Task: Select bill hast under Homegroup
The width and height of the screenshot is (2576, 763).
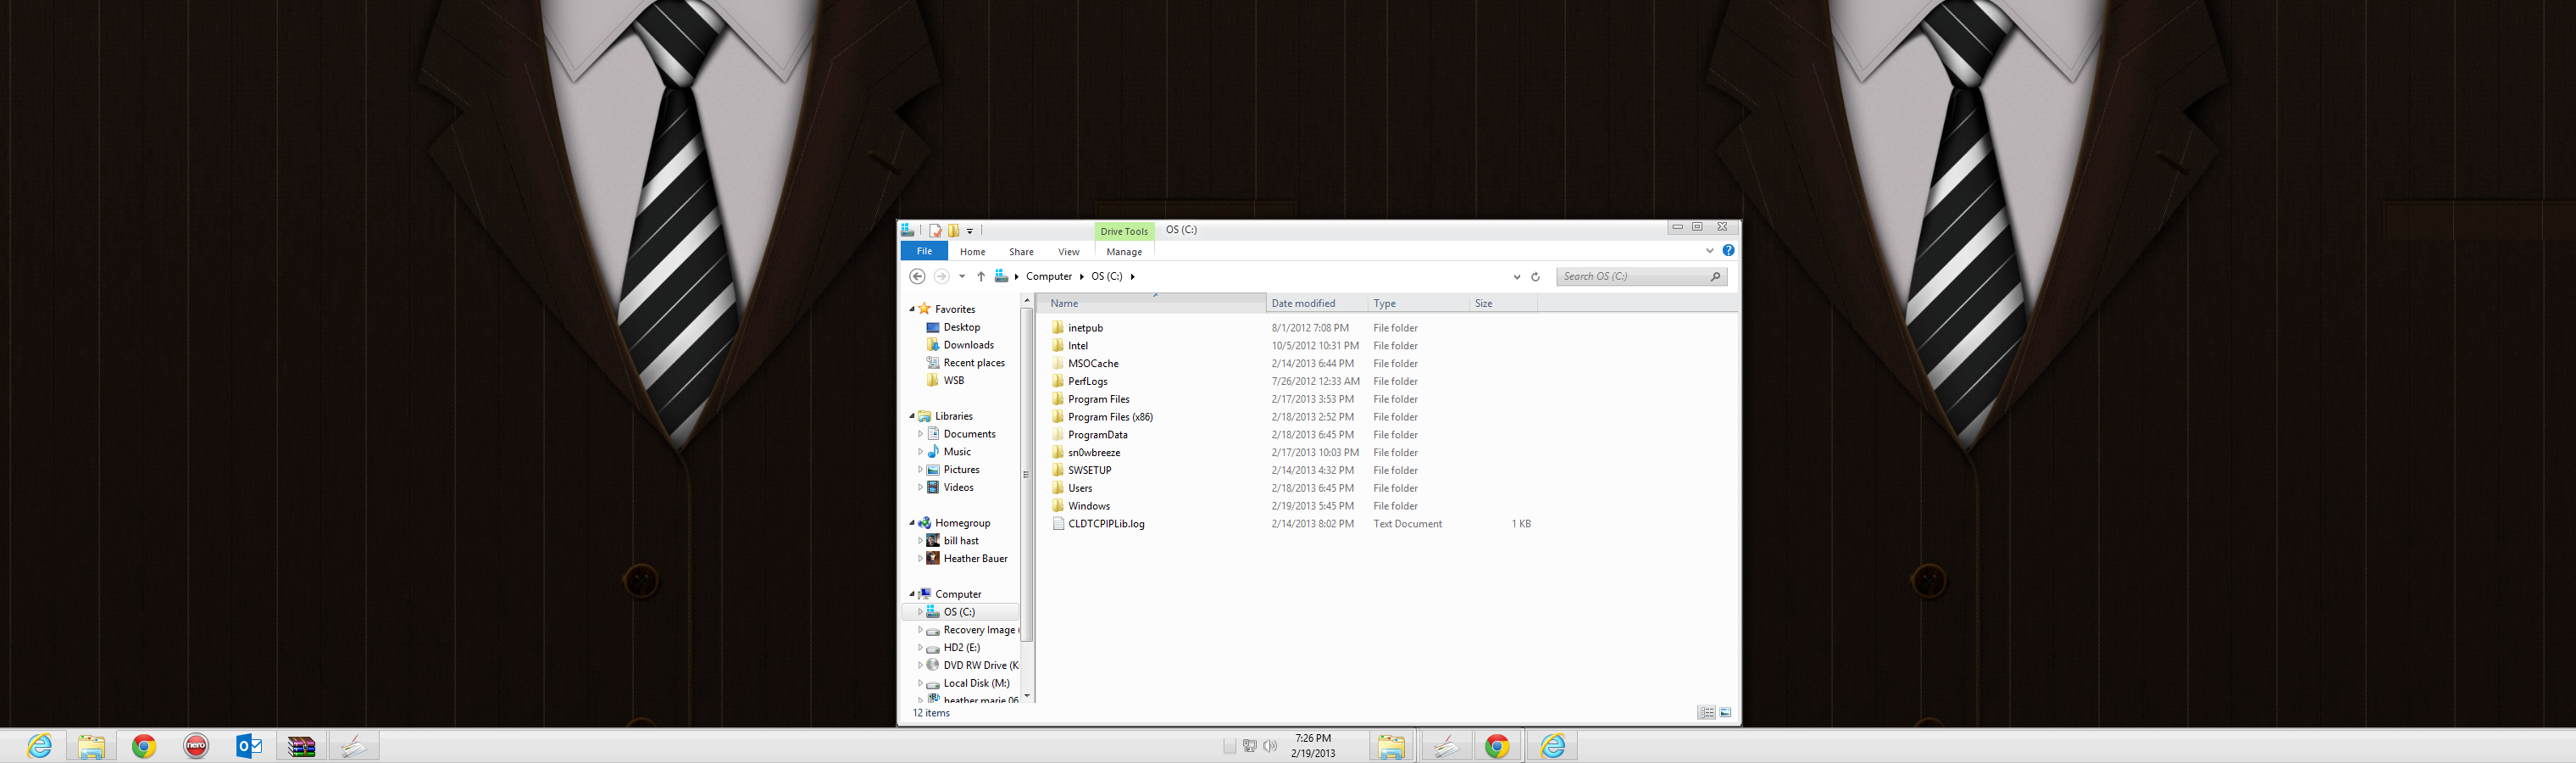Action: 961,541
